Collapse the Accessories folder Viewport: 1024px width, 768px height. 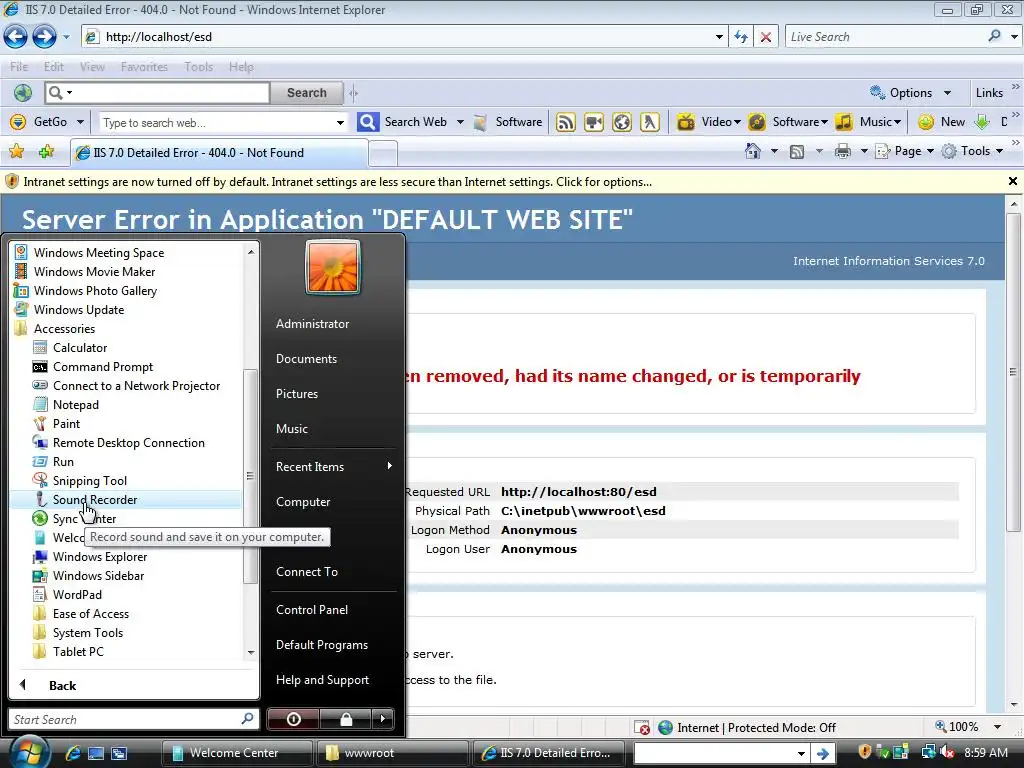64,328
